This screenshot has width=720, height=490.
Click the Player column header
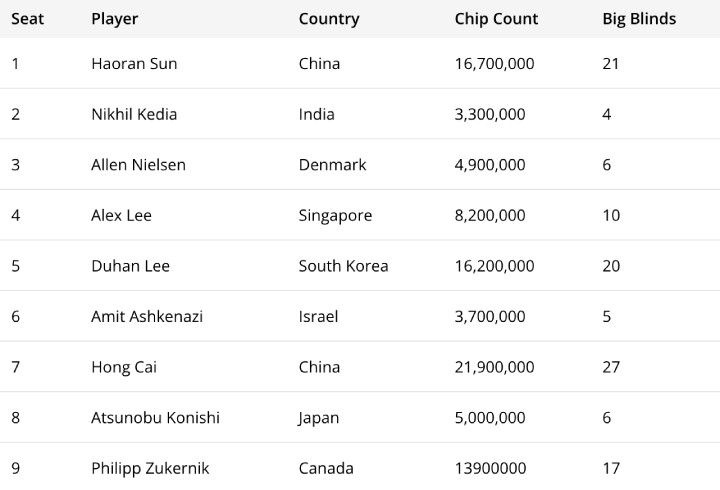click(x=114, y=19)
